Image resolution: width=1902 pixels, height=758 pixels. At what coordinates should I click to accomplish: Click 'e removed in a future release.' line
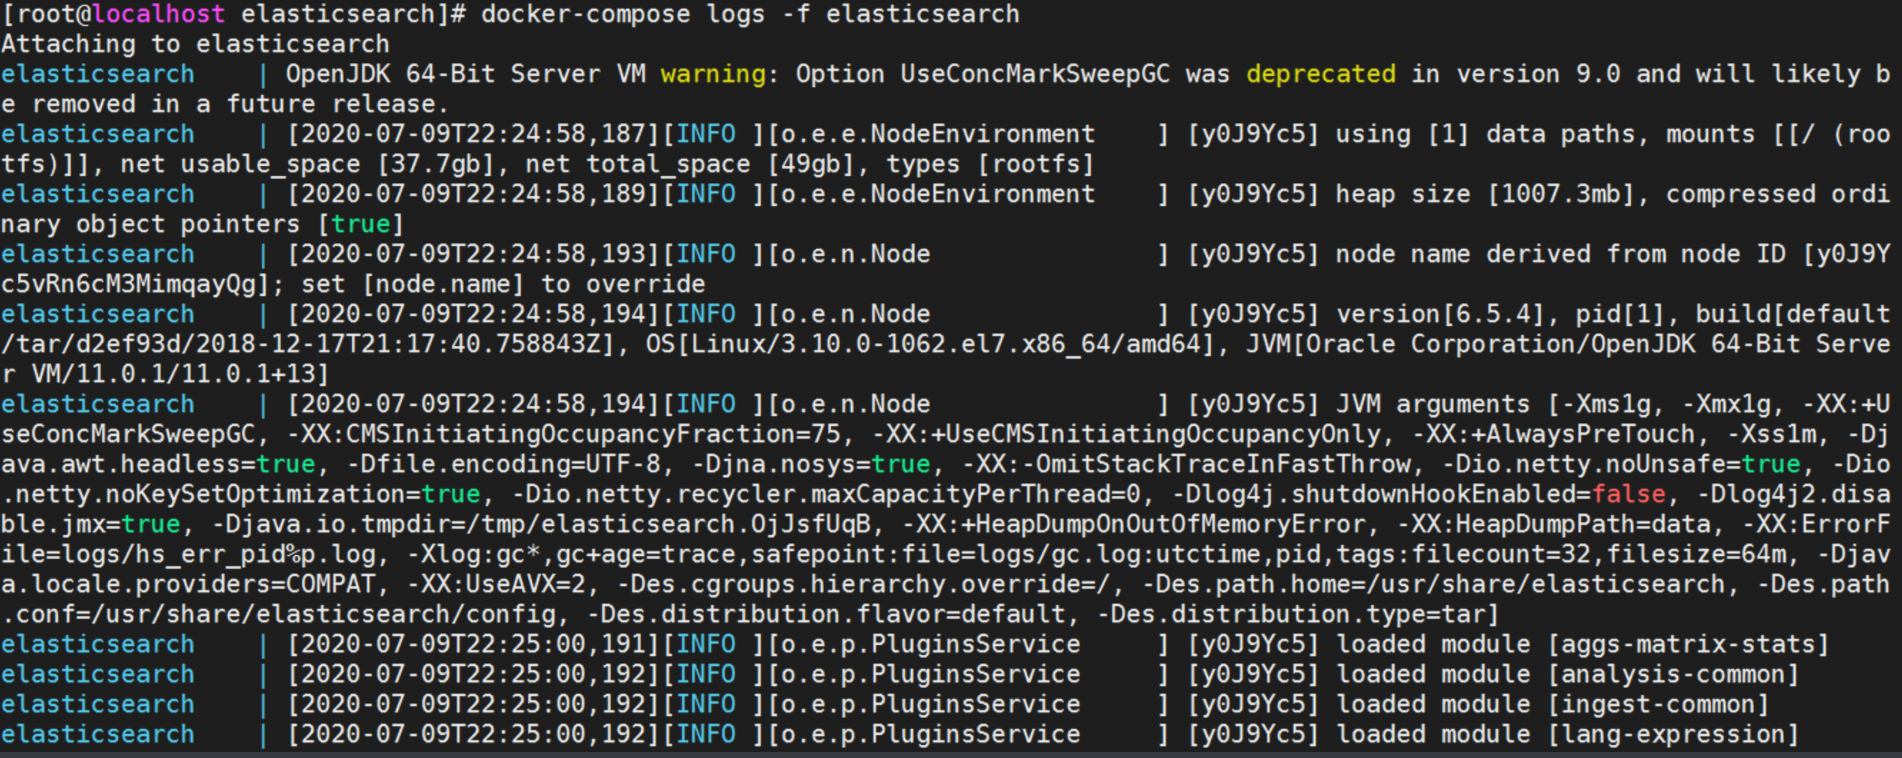tap(225, 104)
